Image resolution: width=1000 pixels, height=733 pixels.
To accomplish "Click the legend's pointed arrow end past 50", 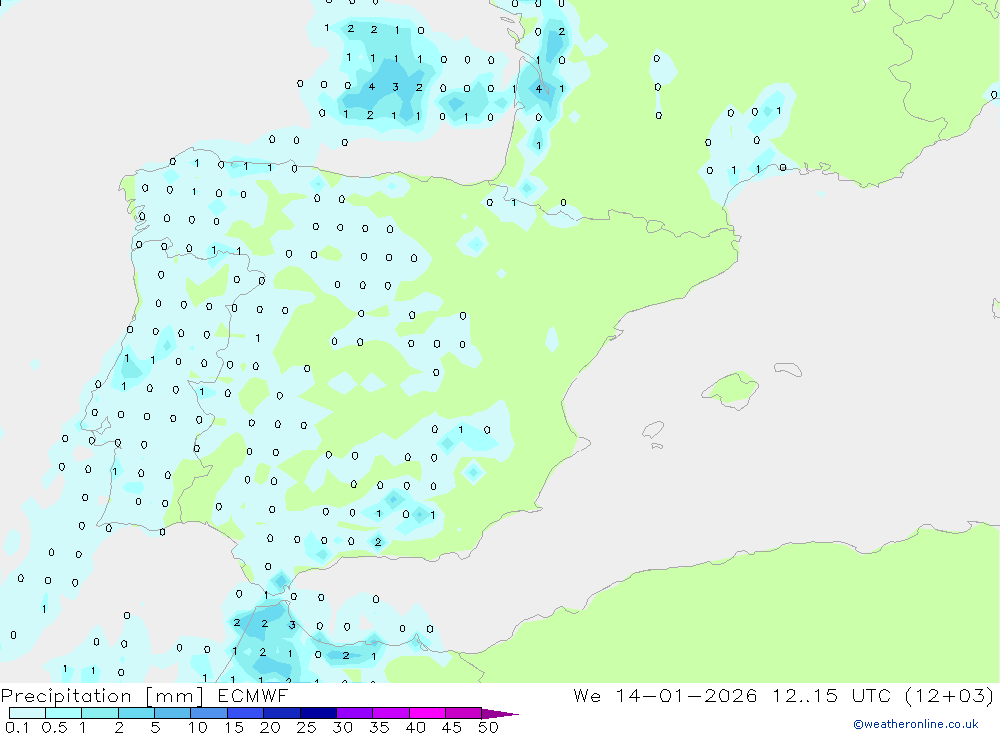I will click(500, 714).
